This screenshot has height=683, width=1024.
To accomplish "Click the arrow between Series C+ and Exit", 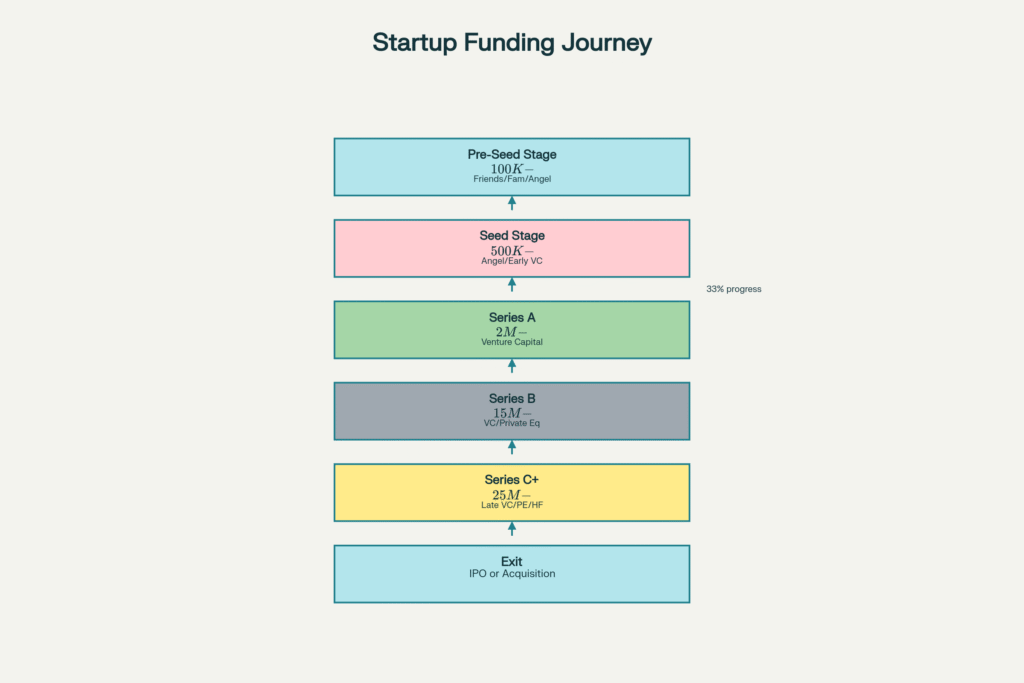I will [x=512, y=529].
